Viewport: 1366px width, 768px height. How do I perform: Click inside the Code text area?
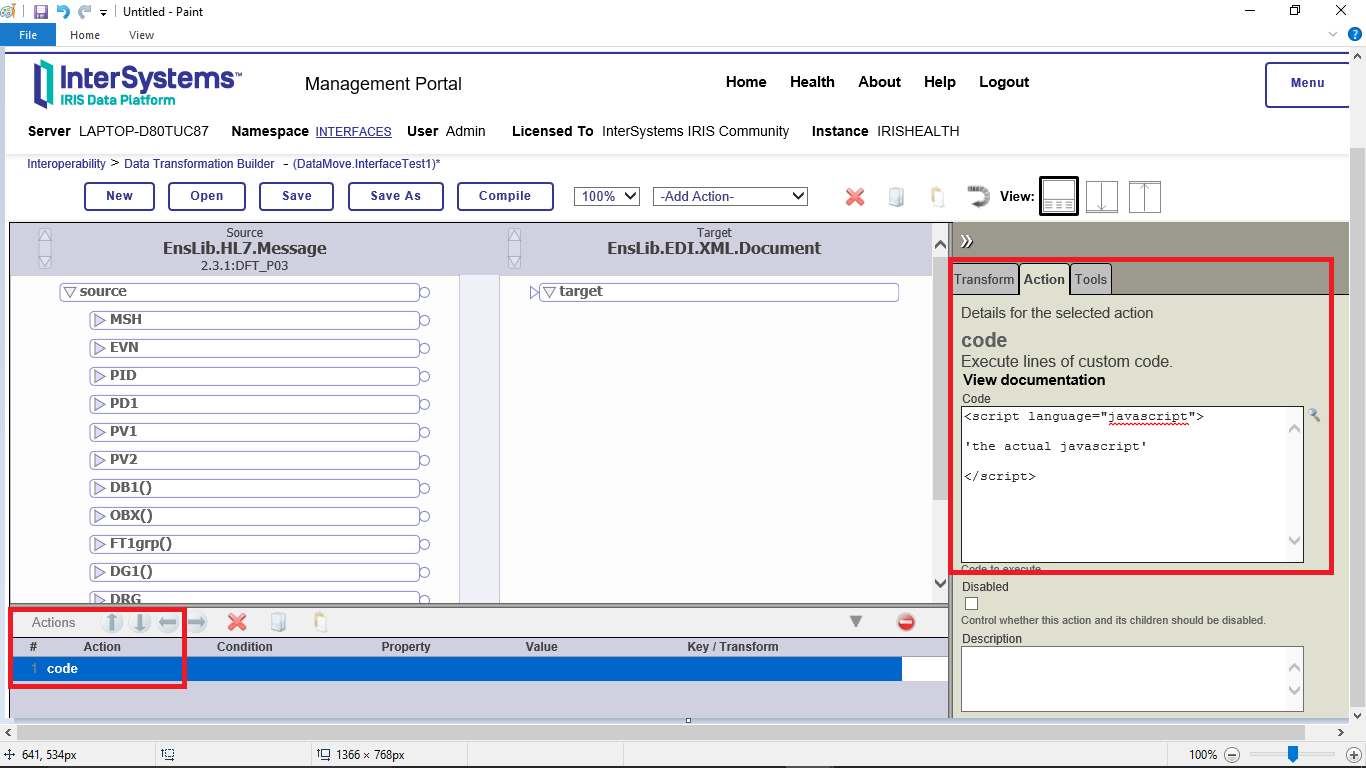(1132, 485)
